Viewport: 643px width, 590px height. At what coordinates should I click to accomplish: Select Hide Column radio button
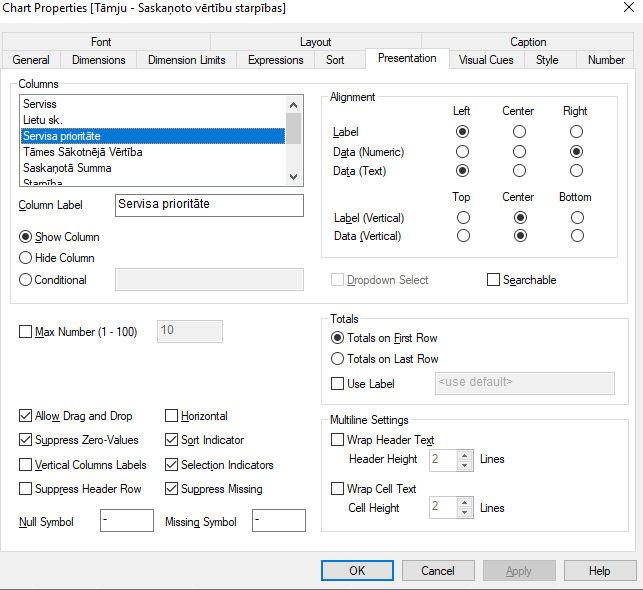point(26,258)
